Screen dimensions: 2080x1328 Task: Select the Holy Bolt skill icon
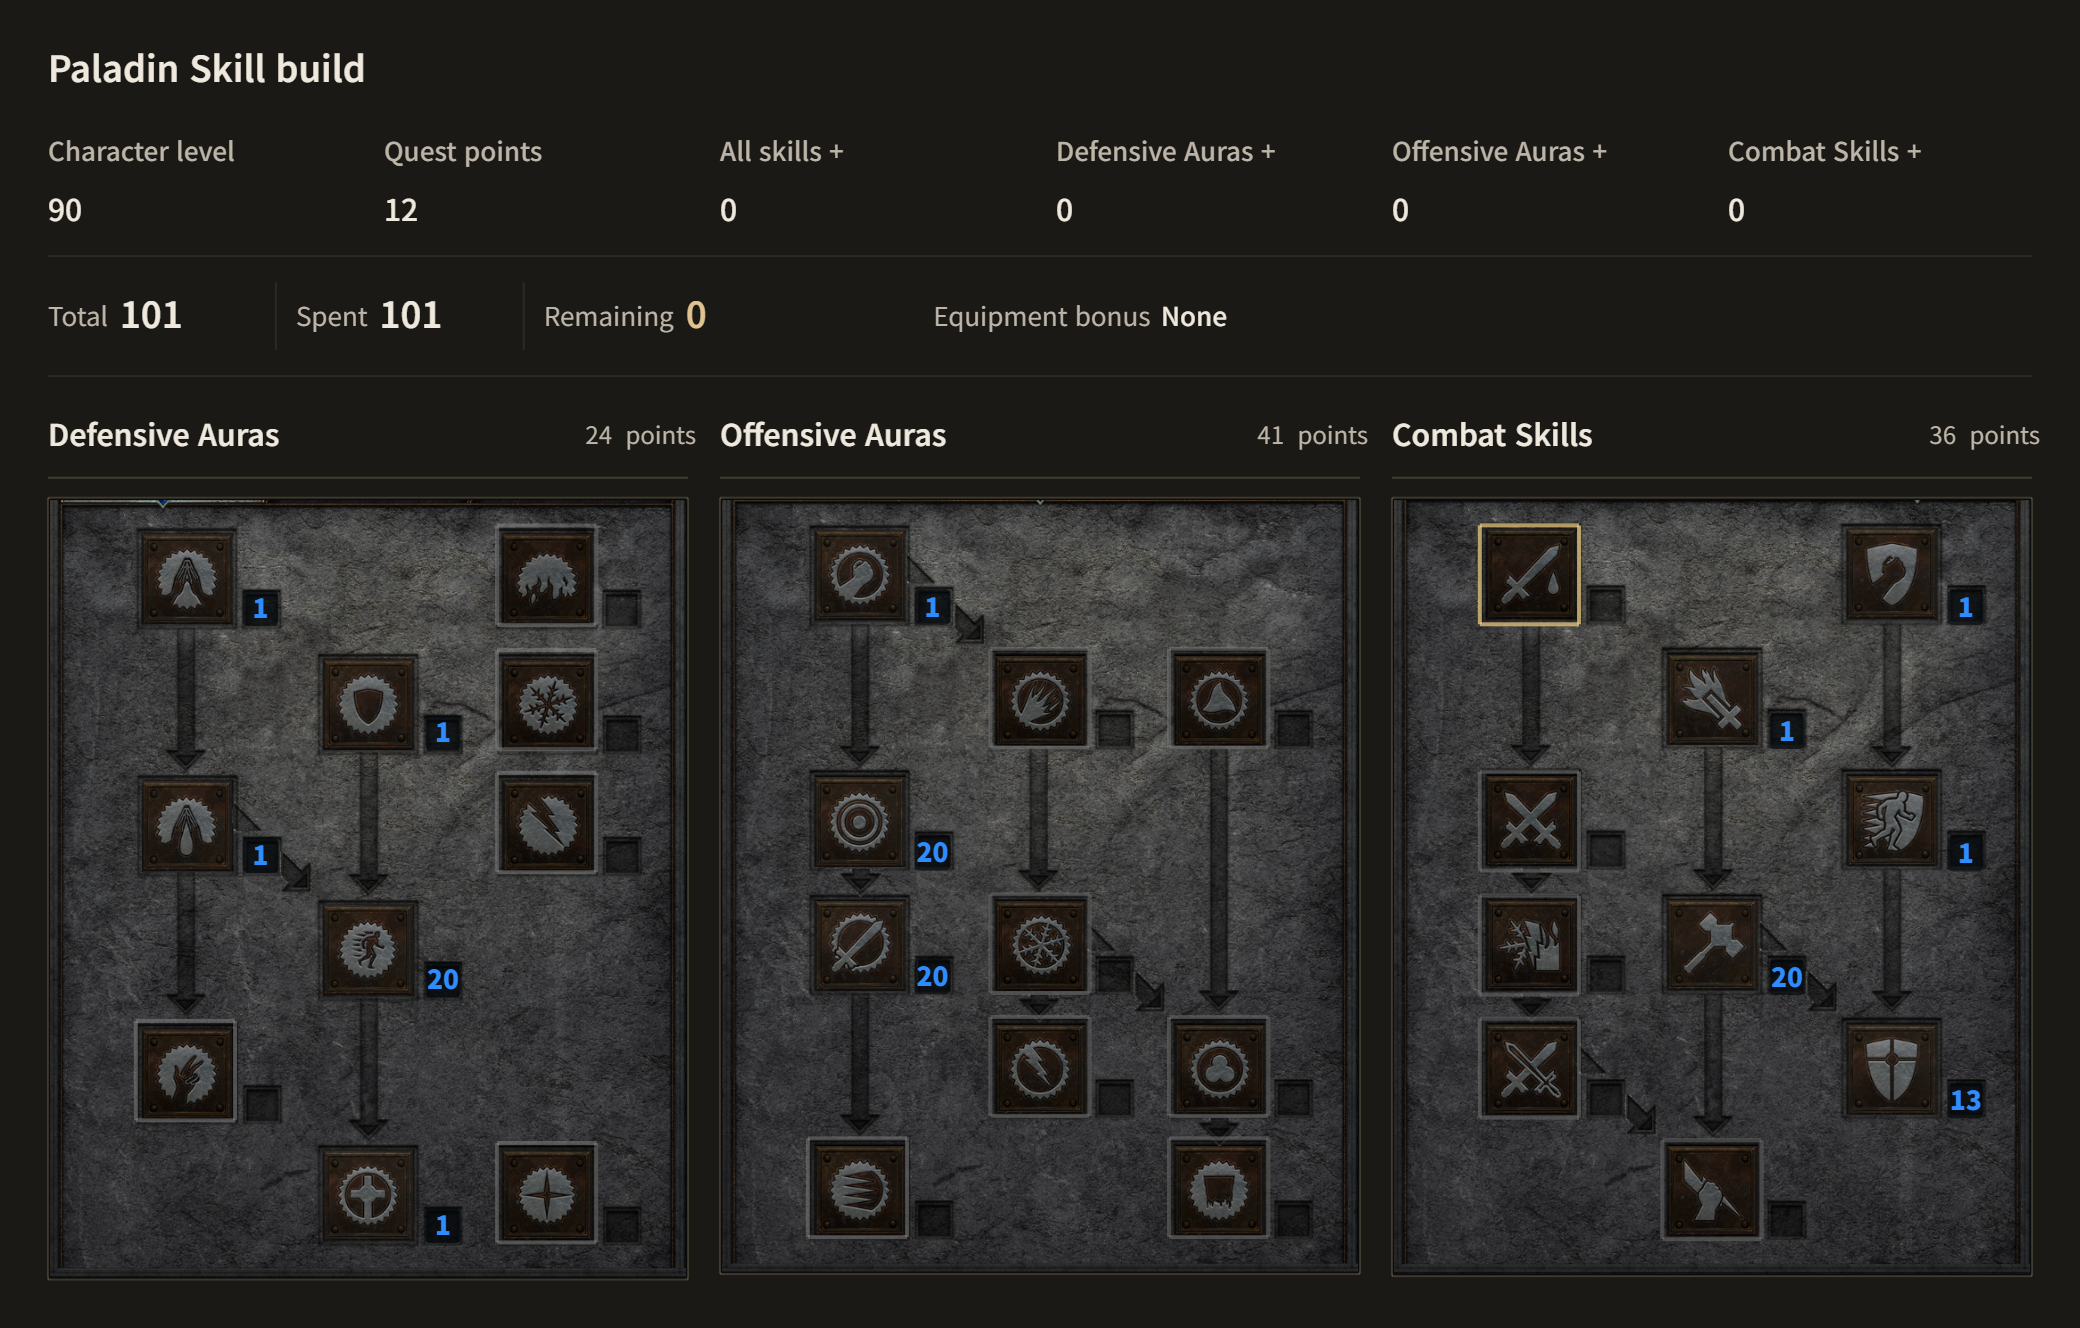pyautogui.click(x=1712, y=698)
